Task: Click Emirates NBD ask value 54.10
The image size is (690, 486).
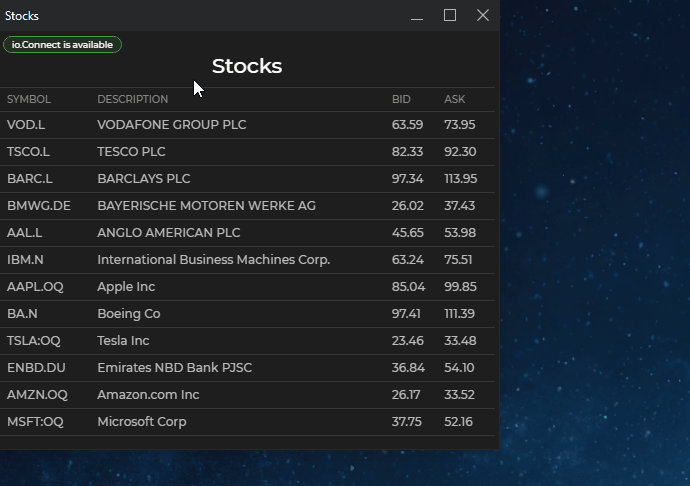Action: coord(459,368)
